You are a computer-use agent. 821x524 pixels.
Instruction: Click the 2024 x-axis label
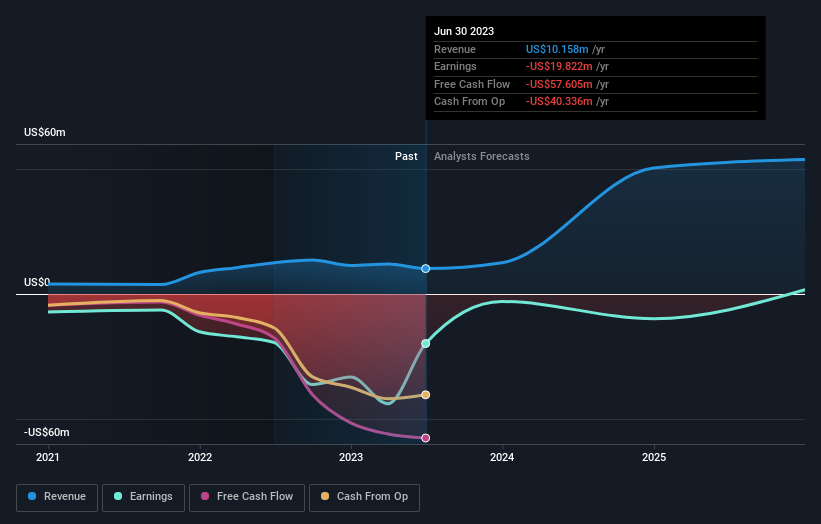(x=502, y=457)
